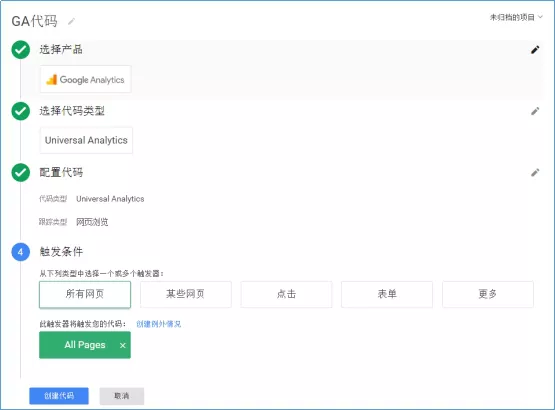Select the Universal Analytics tag type card
The width and height of the screenshot is (555, 410).
86,140
